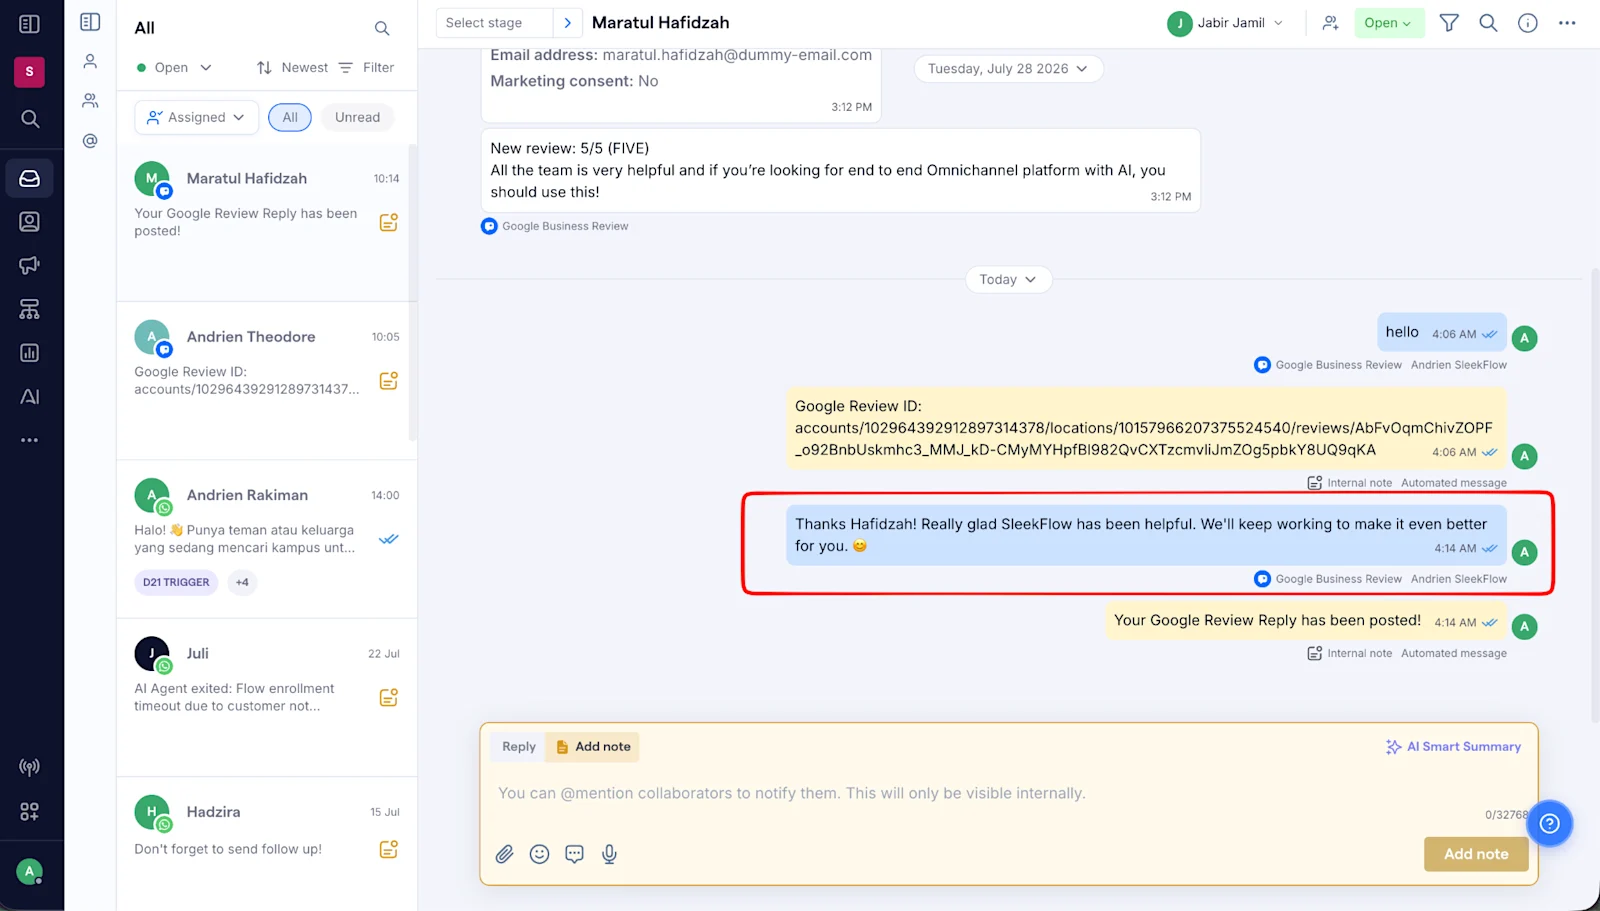Open the Channels broadcast-signal icon
The width and height of the screenshot is (1600, 911).
pyautogui.click(x=30, y=767)
